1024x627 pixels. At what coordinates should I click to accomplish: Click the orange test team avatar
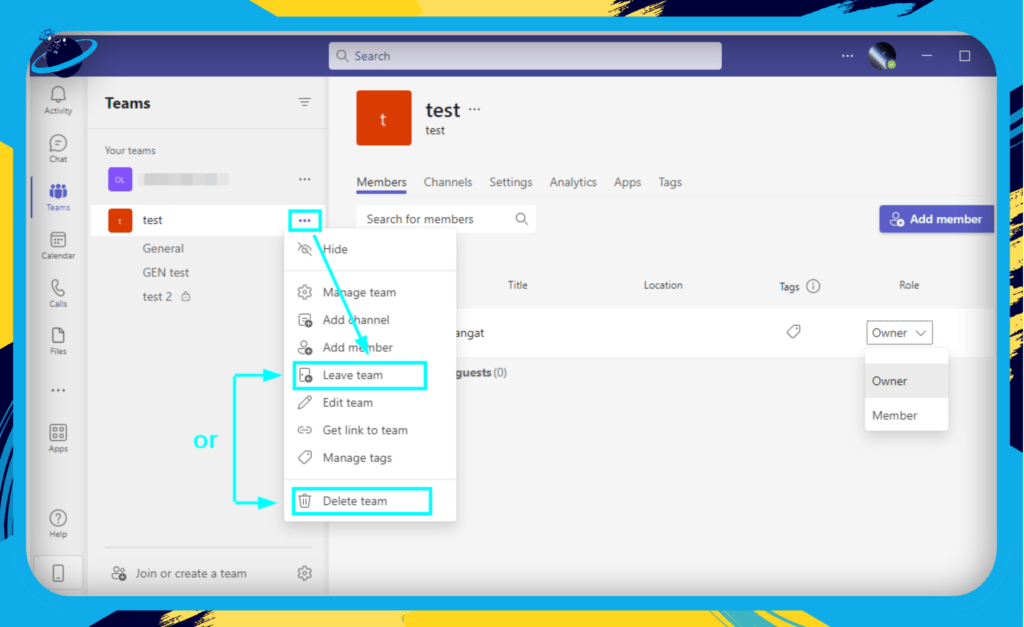384,118
